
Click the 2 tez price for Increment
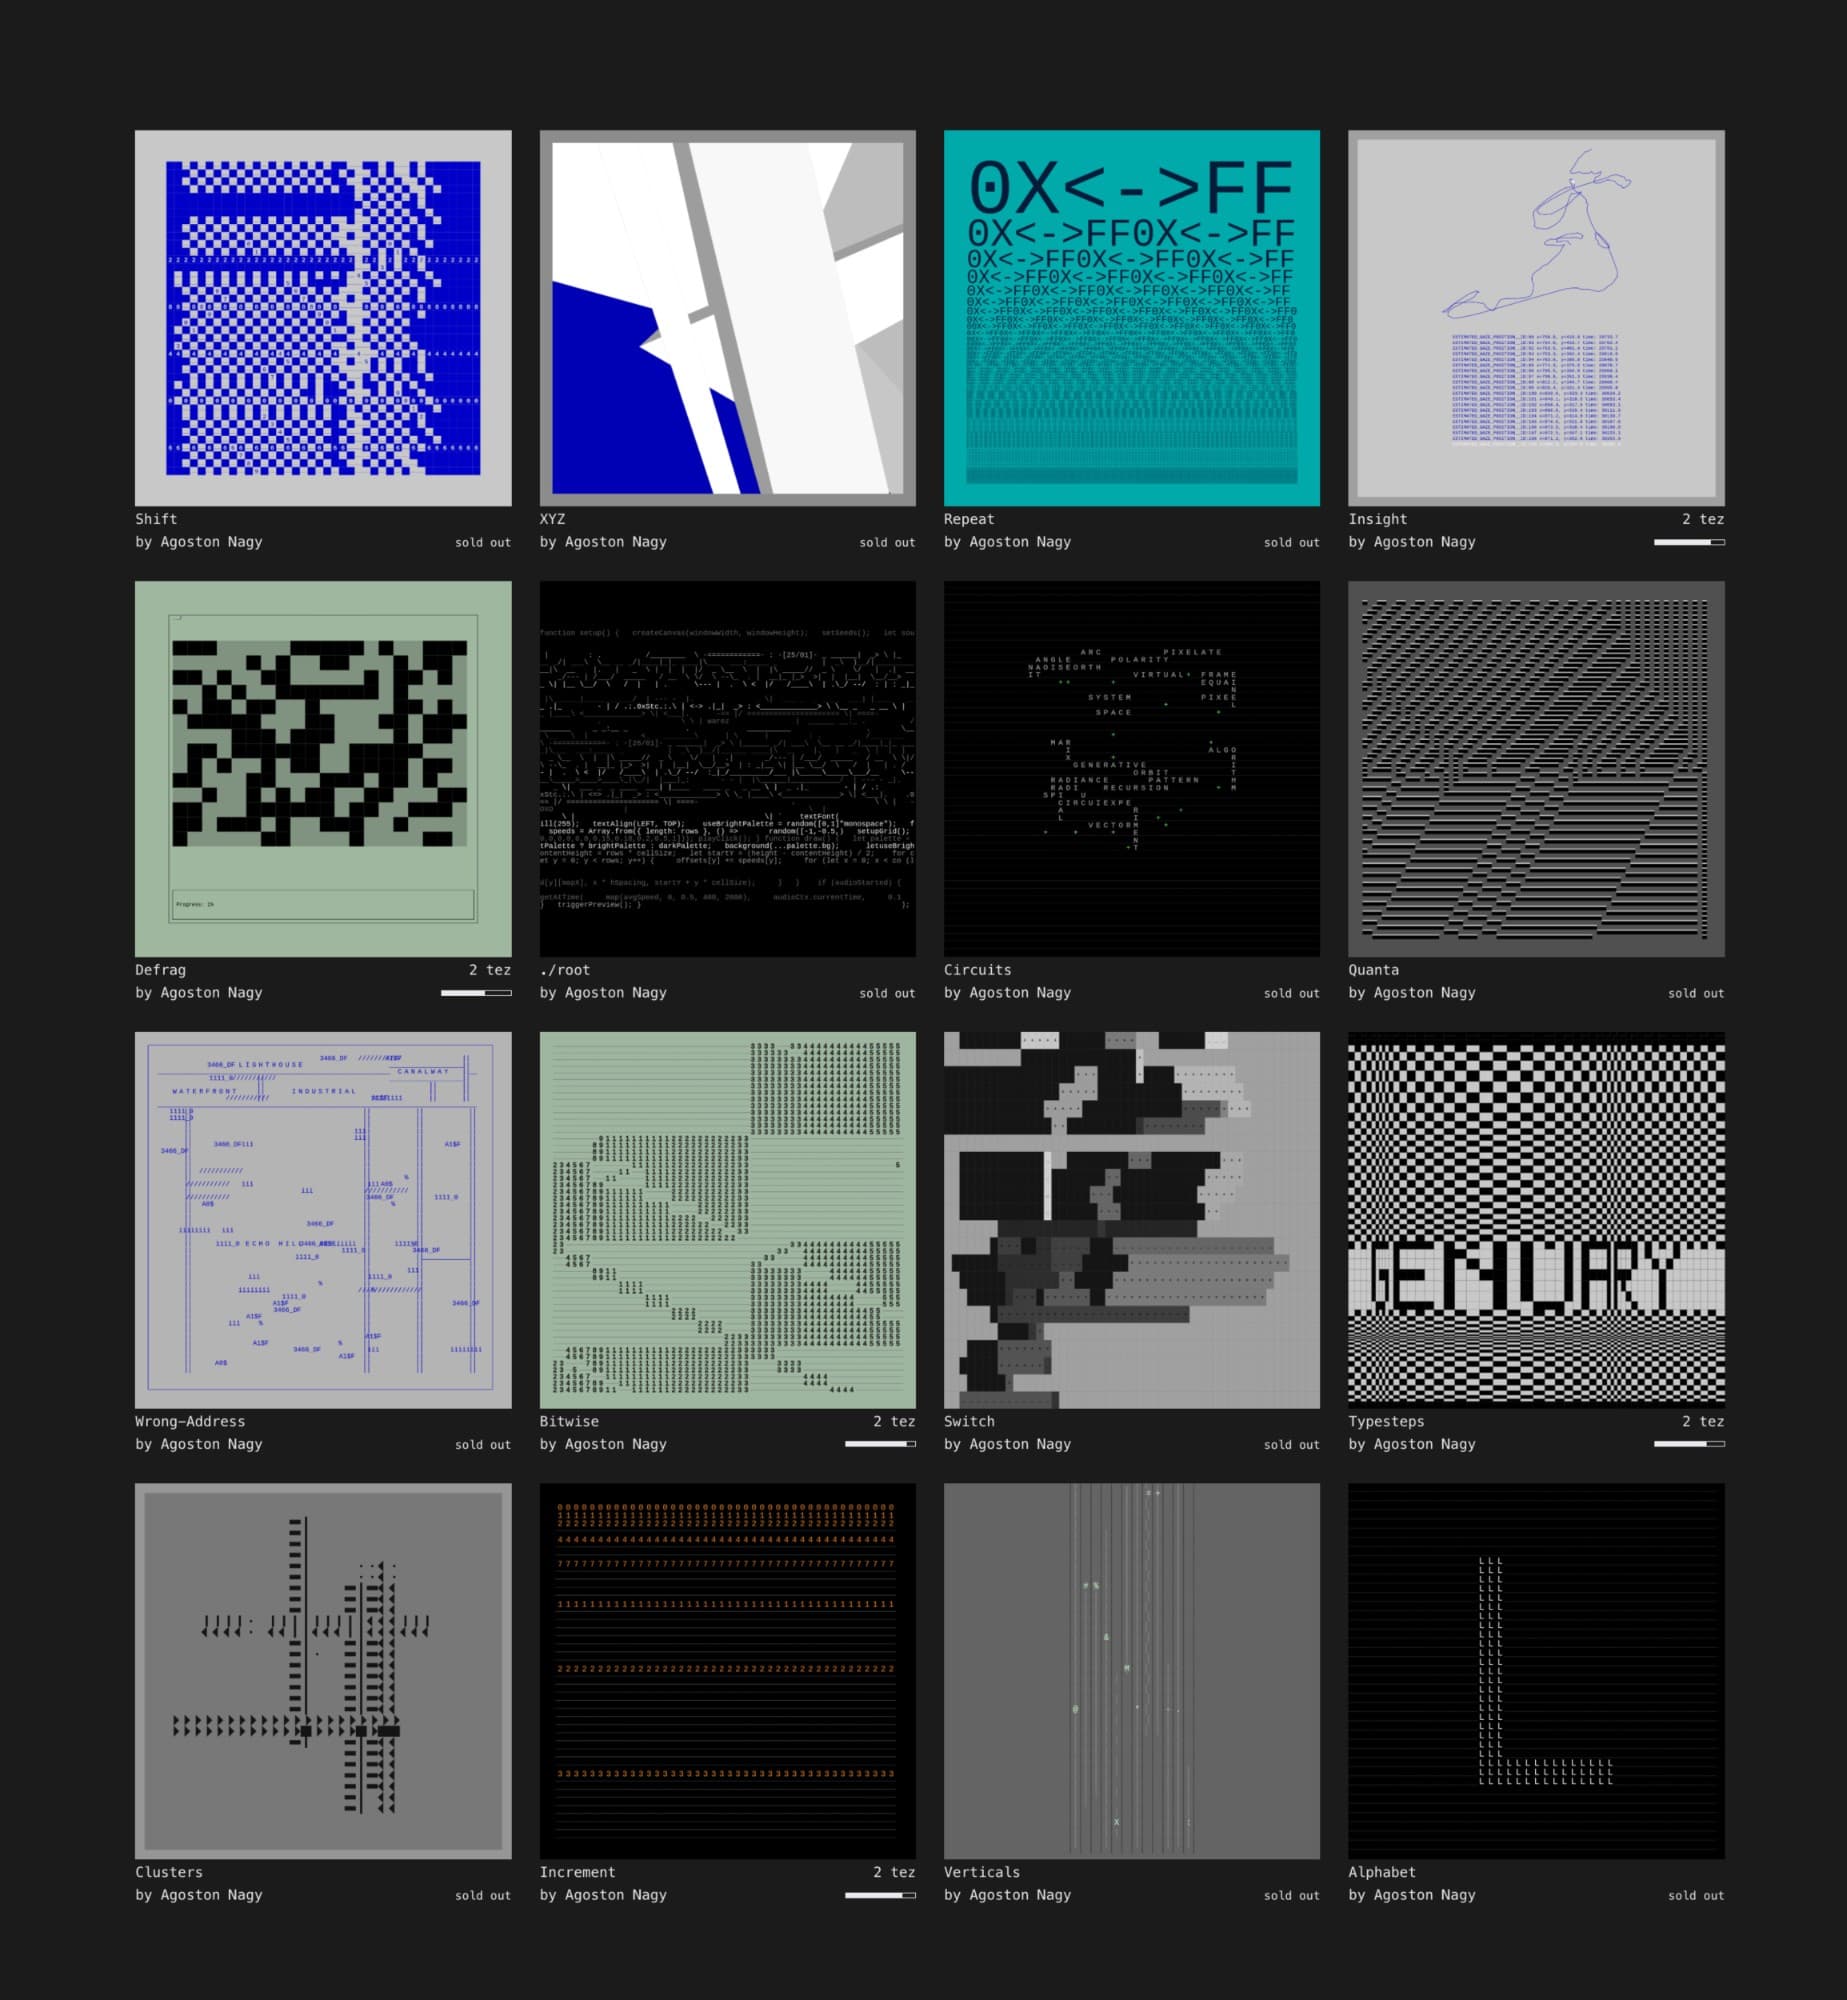[893, 1872]
